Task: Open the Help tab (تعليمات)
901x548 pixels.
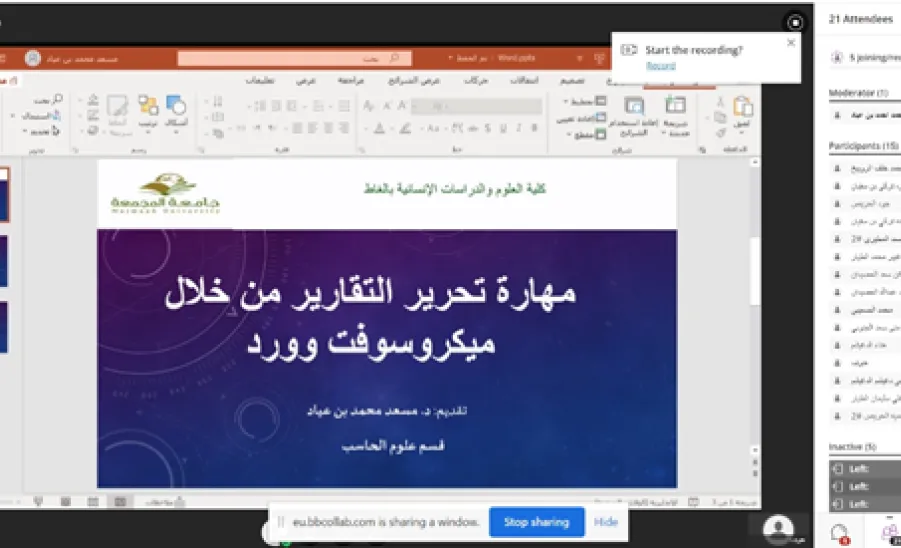Action: (x=260, y=80)
